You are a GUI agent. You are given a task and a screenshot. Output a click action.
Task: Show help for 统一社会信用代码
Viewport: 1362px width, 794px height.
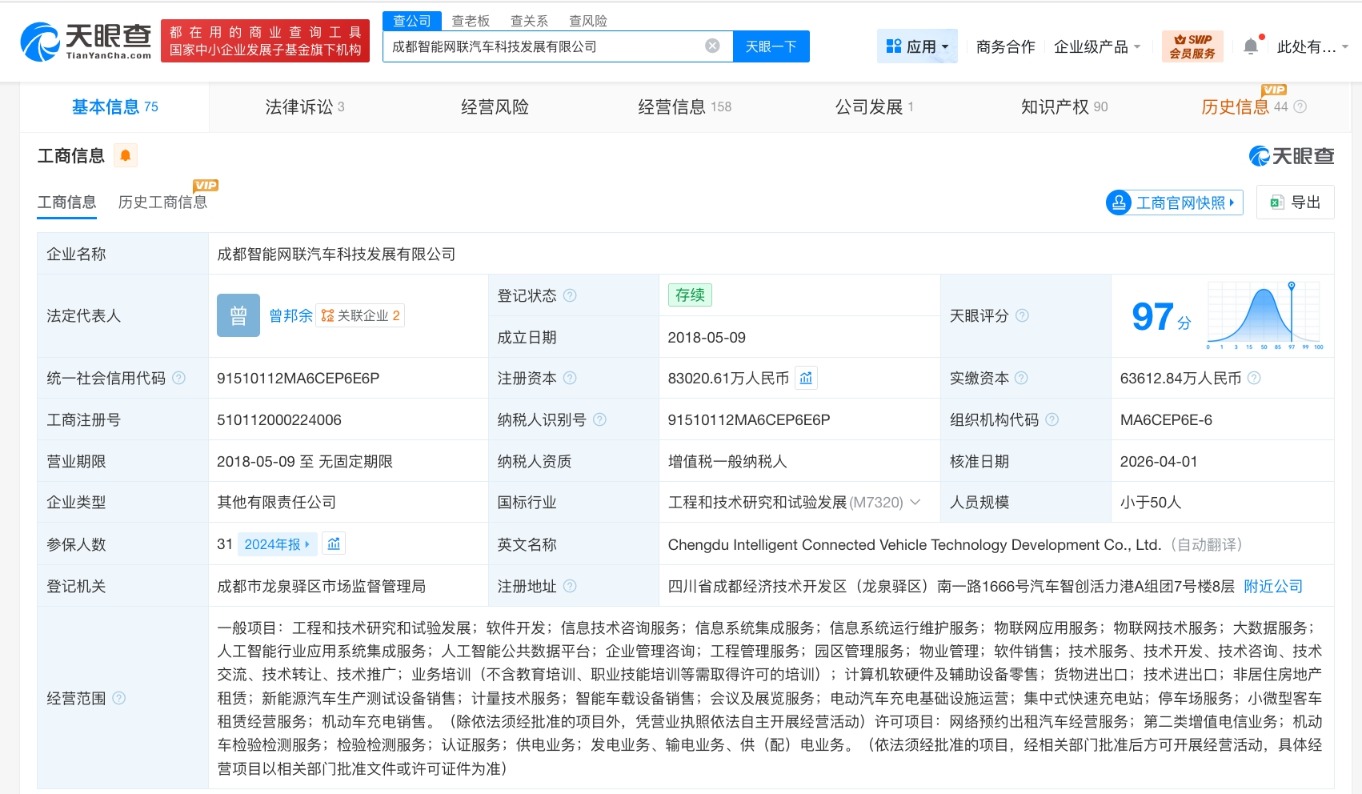point(179,378)
